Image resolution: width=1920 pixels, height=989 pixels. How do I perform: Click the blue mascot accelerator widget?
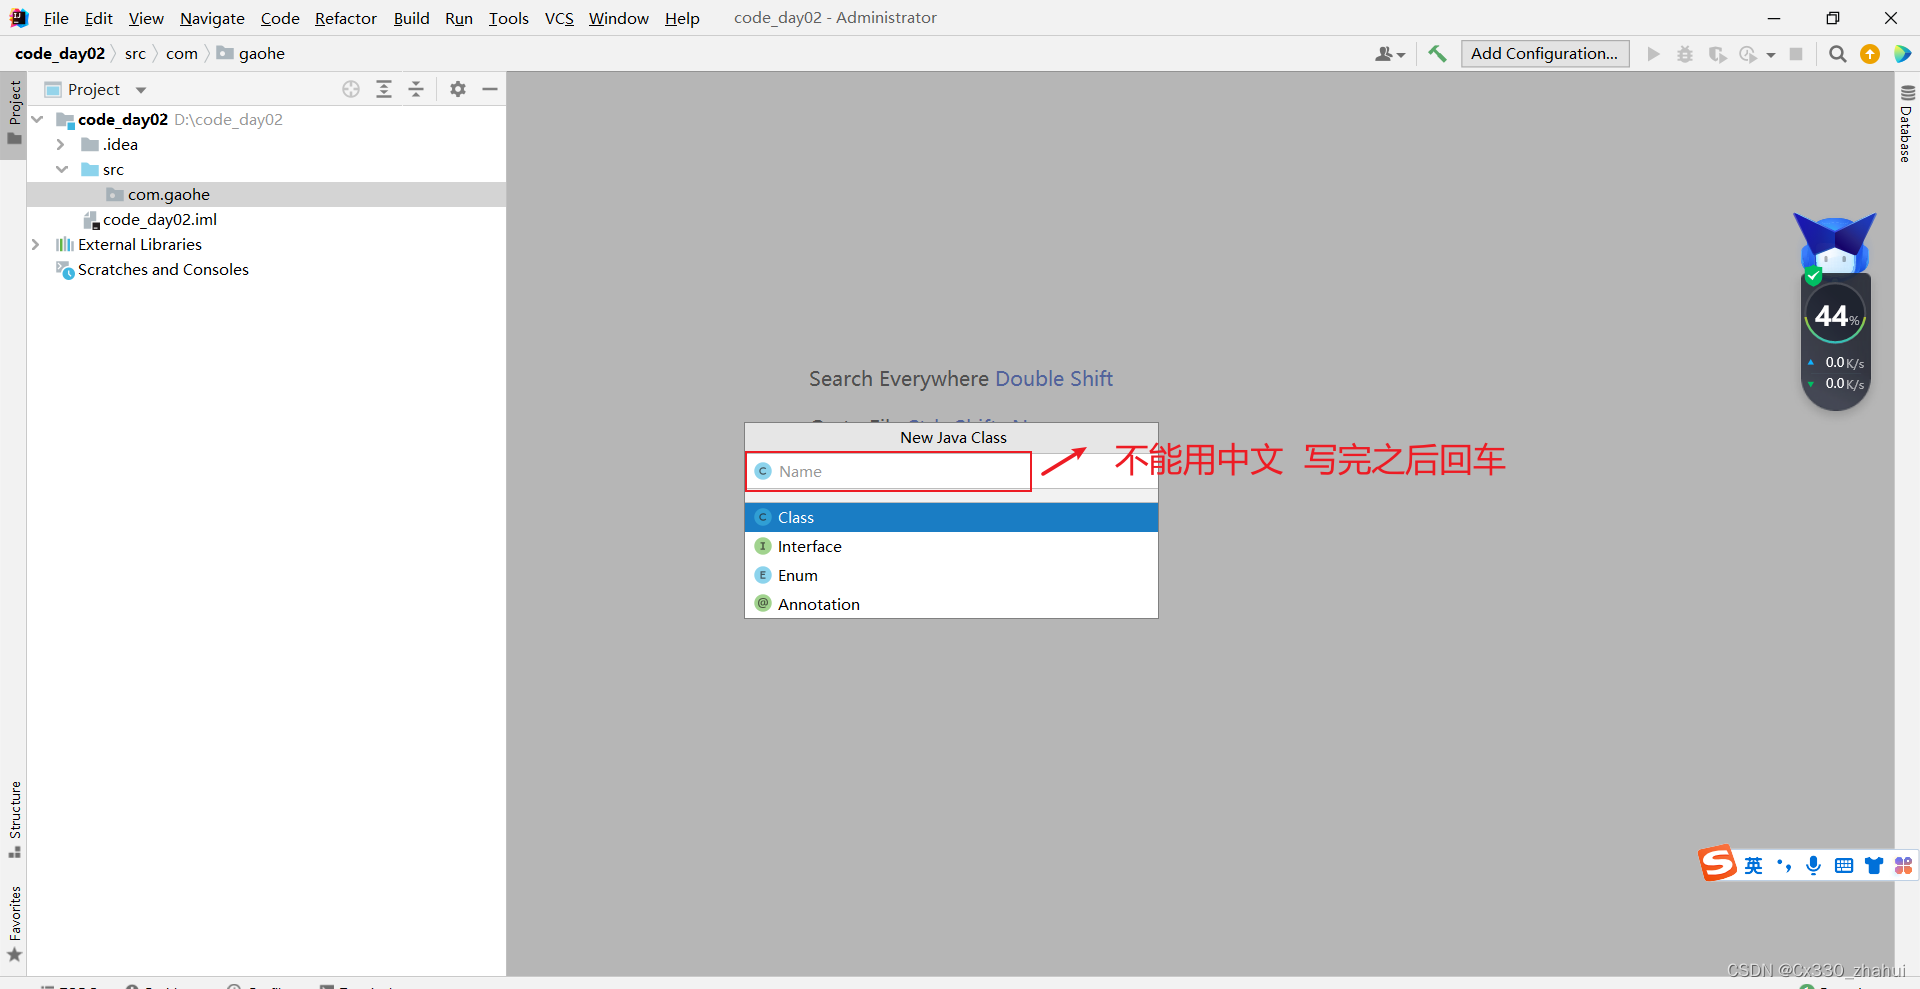(1835, 244)
